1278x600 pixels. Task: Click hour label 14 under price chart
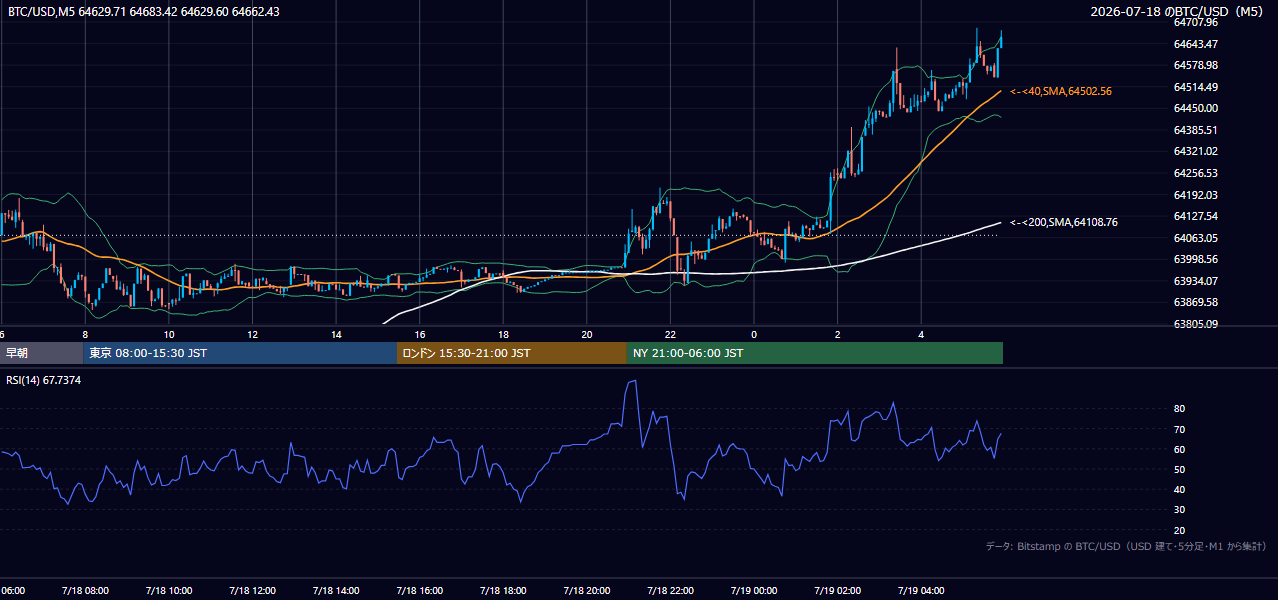pyautogui.click(x=336, y=335)
